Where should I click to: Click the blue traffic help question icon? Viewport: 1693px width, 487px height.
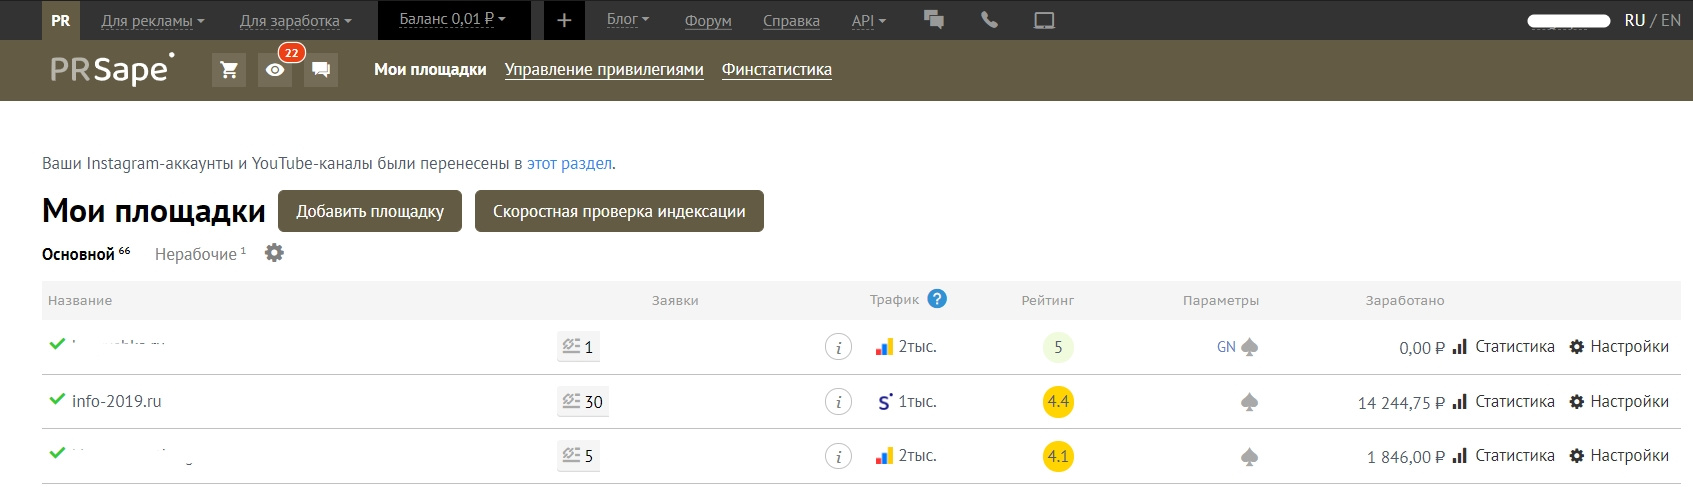pyautogui.click(x=937, y=299)
